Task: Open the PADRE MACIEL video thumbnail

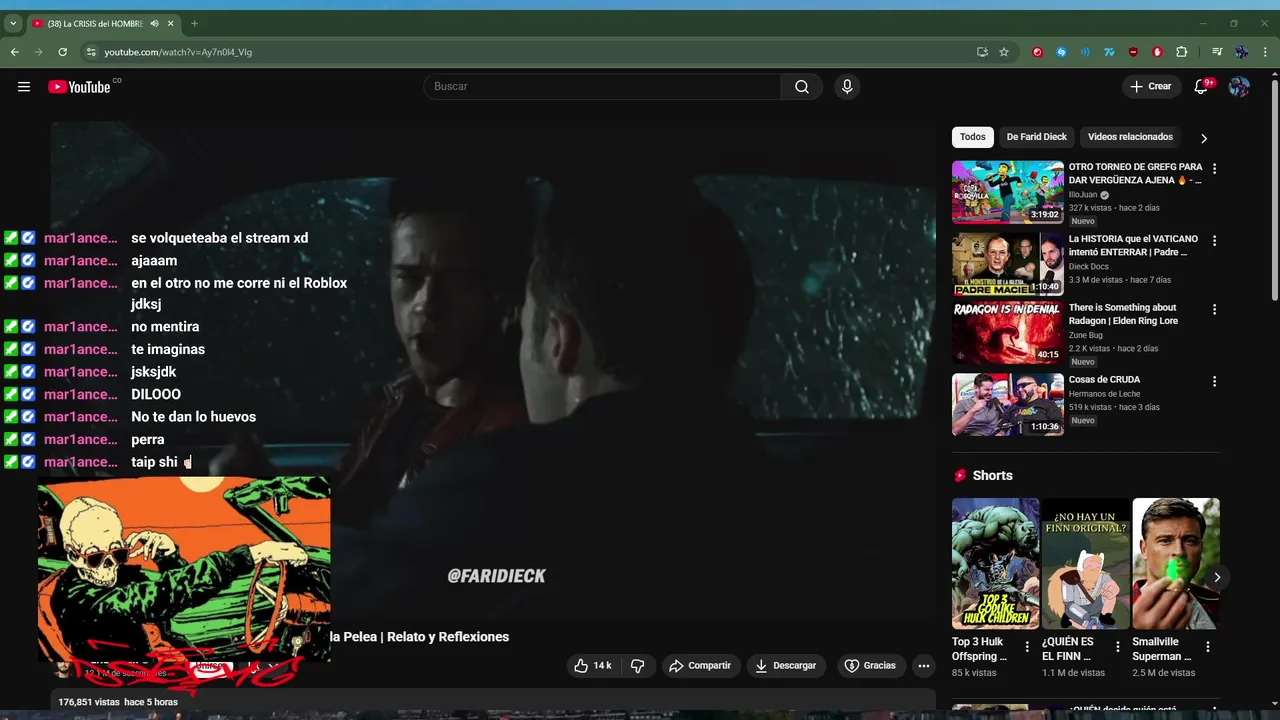Action: (1007, 264)
